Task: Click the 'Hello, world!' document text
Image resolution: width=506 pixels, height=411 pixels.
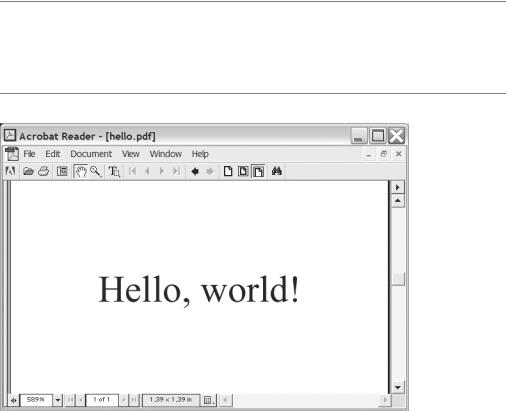Action: pos(199,290)
